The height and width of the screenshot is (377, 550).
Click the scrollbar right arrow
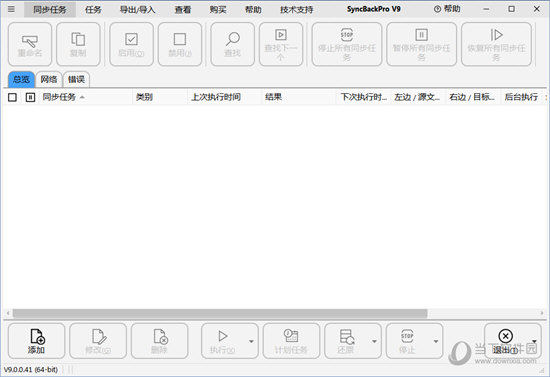pos(542,313)
